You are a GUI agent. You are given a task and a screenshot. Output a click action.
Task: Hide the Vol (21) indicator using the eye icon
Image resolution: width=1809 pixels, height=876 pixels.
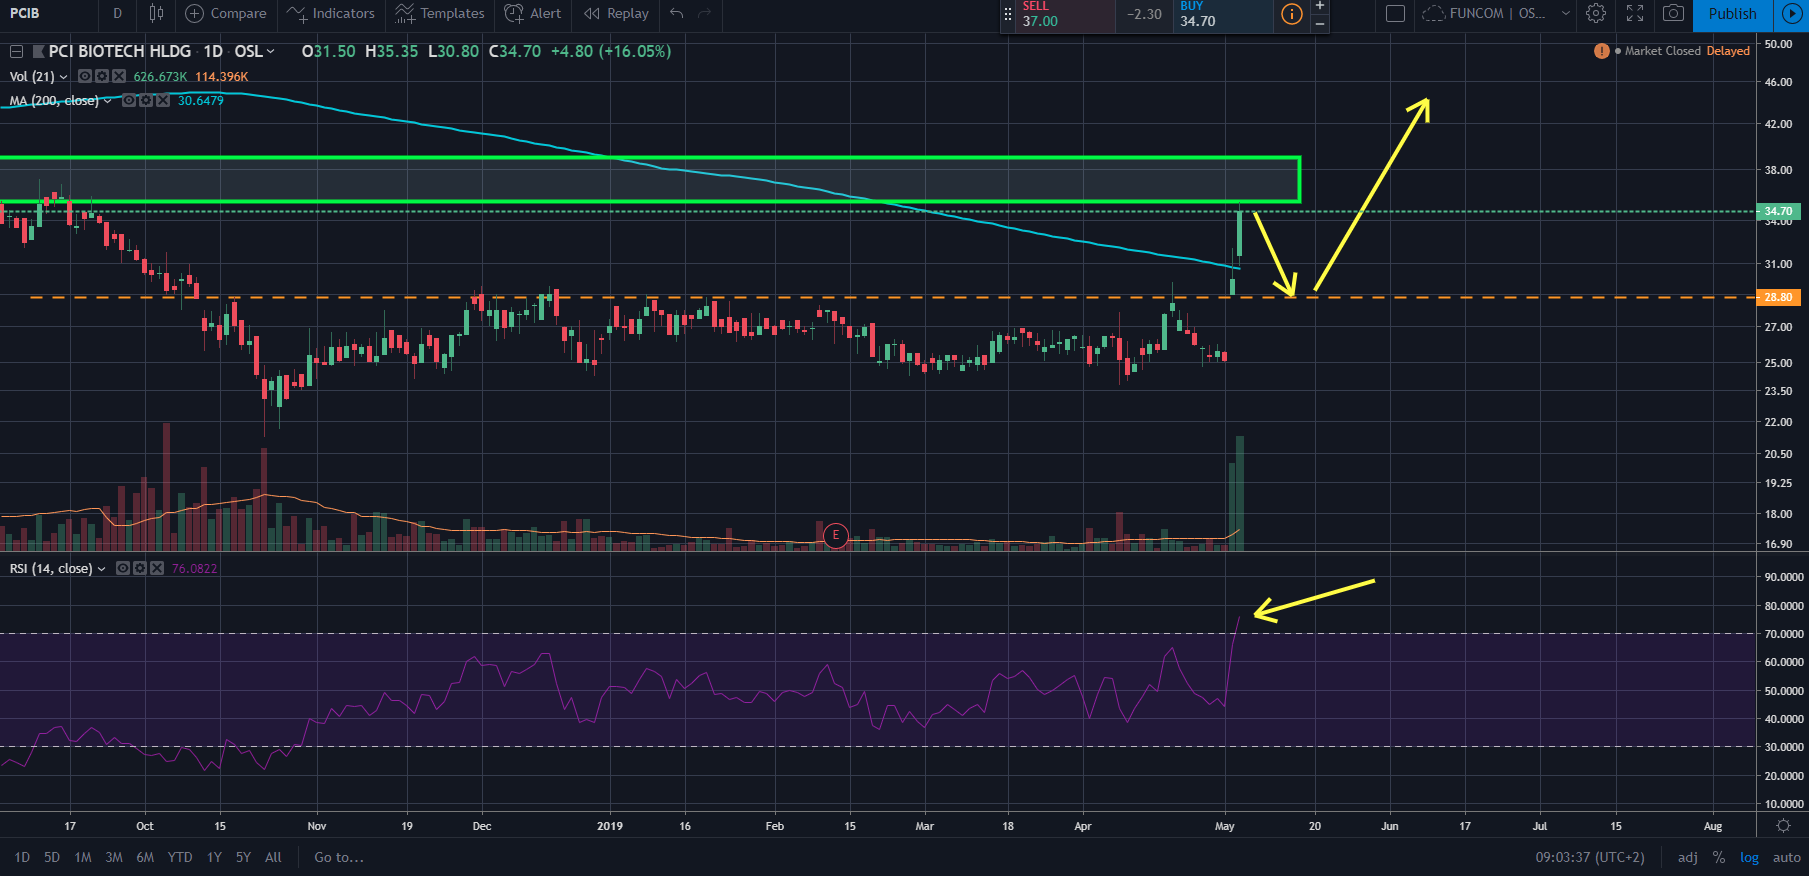85,76
